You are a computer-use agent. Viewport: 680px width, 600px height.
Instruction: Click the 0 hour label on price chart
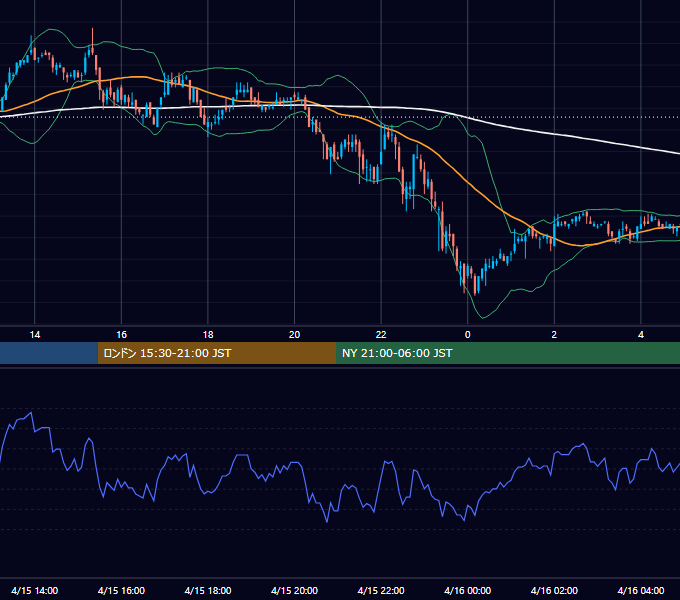coord(468,335)
